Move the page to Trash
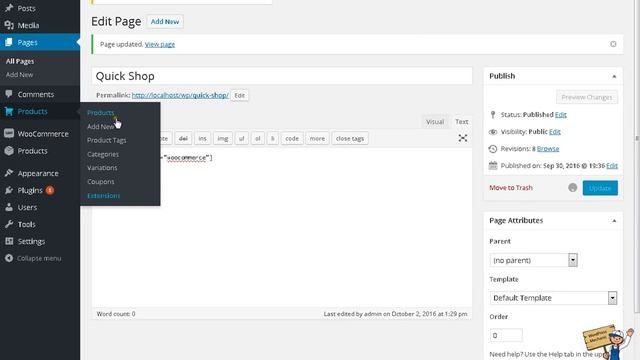Image resolution: width=640 pixels, height=360 pixels. pyautogui.click(x=511, y=188)
